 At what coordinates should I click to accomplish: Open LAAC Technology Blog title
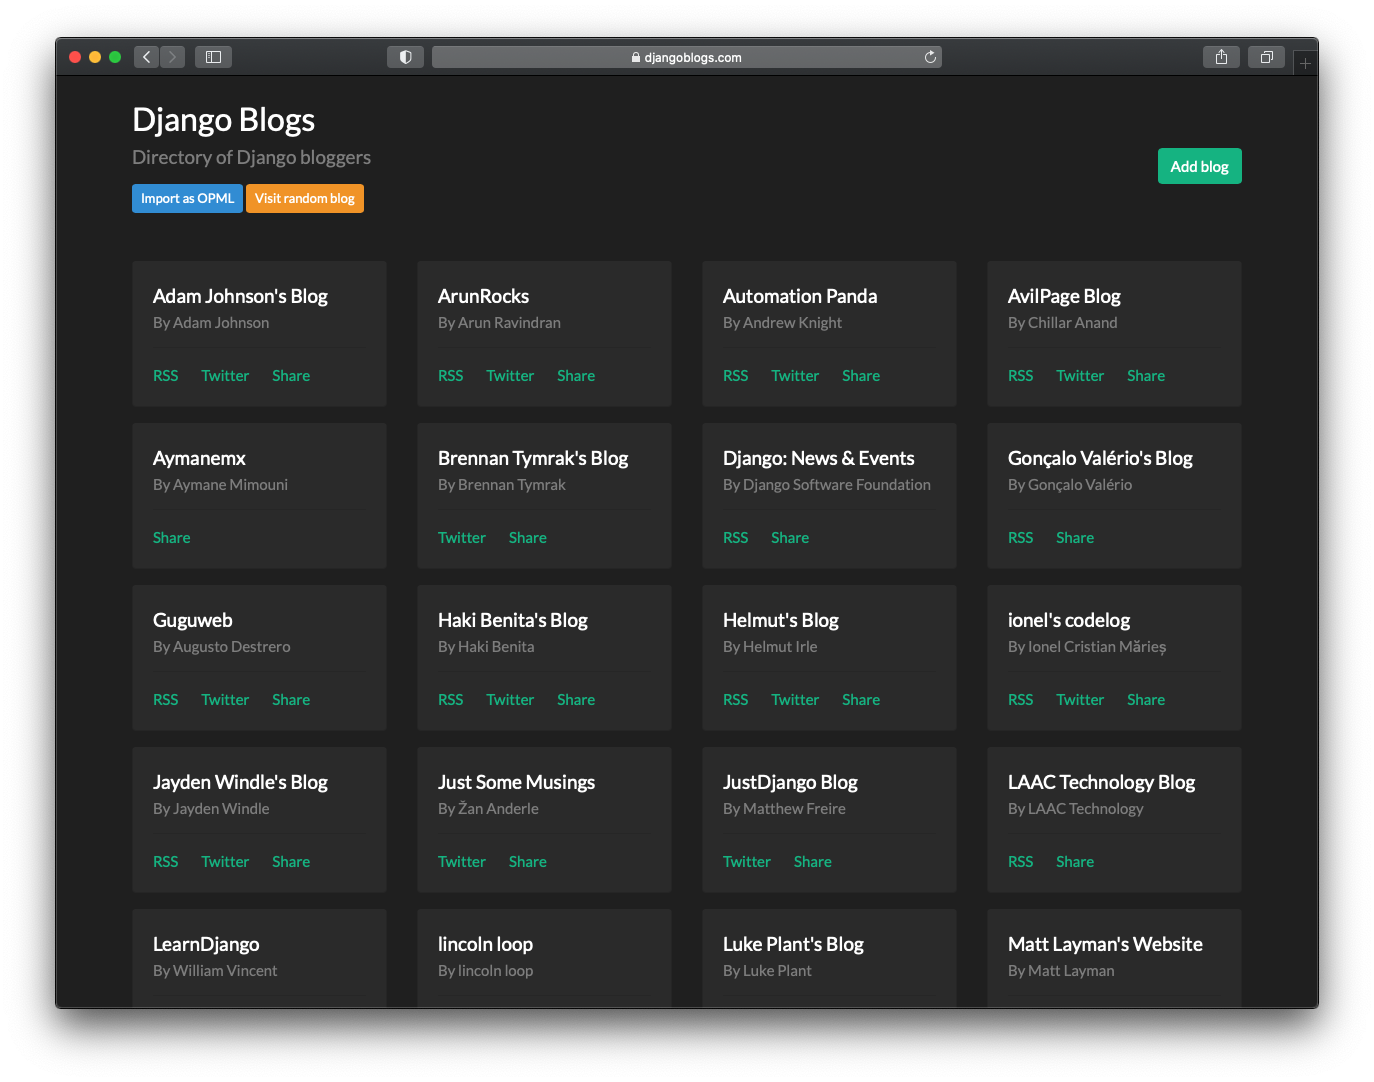coord(1101,782)
